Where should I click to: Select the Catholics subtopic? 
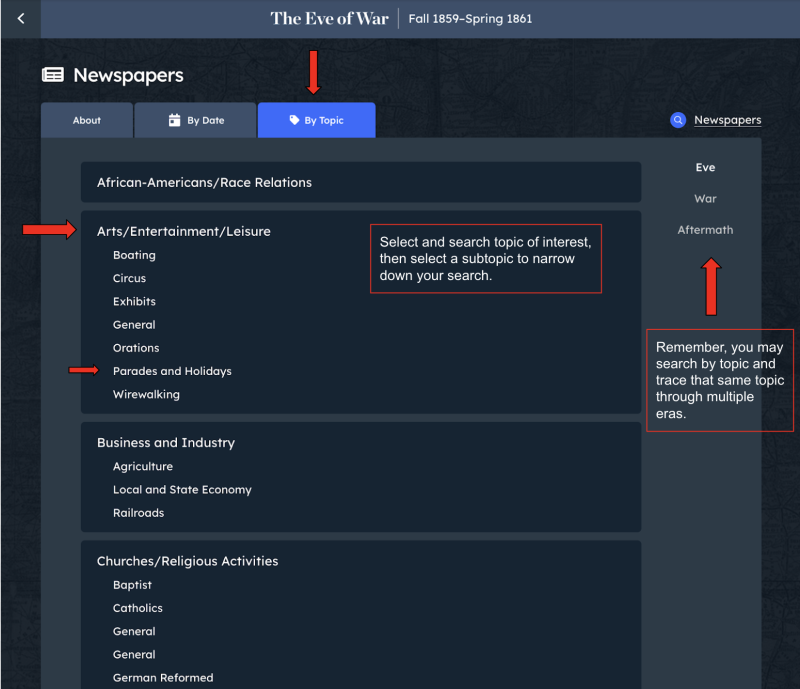click(137, 608)
